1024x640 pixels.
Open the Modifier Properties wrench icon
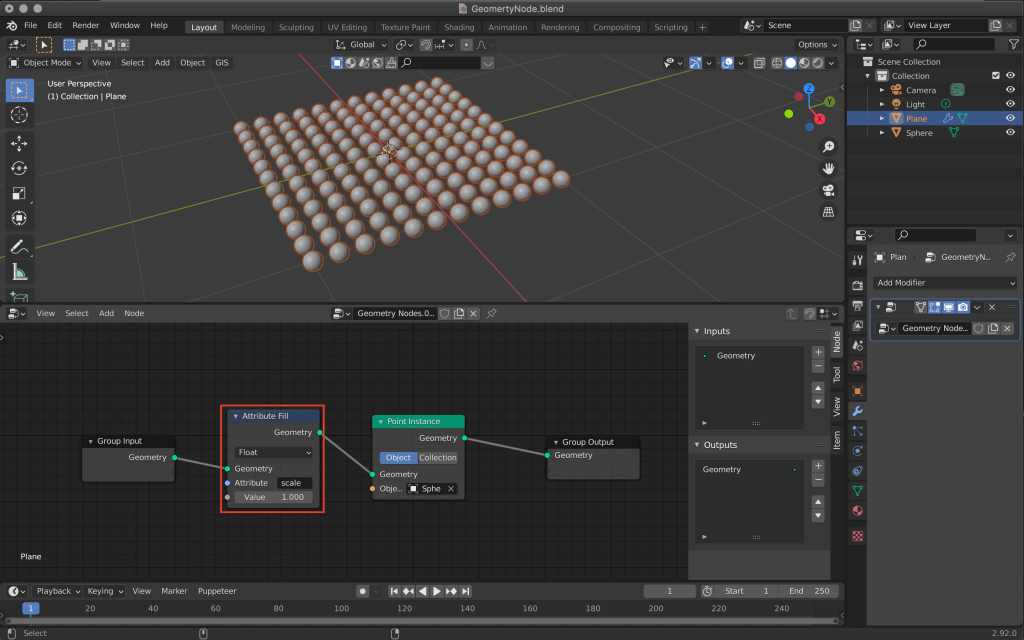858,412
